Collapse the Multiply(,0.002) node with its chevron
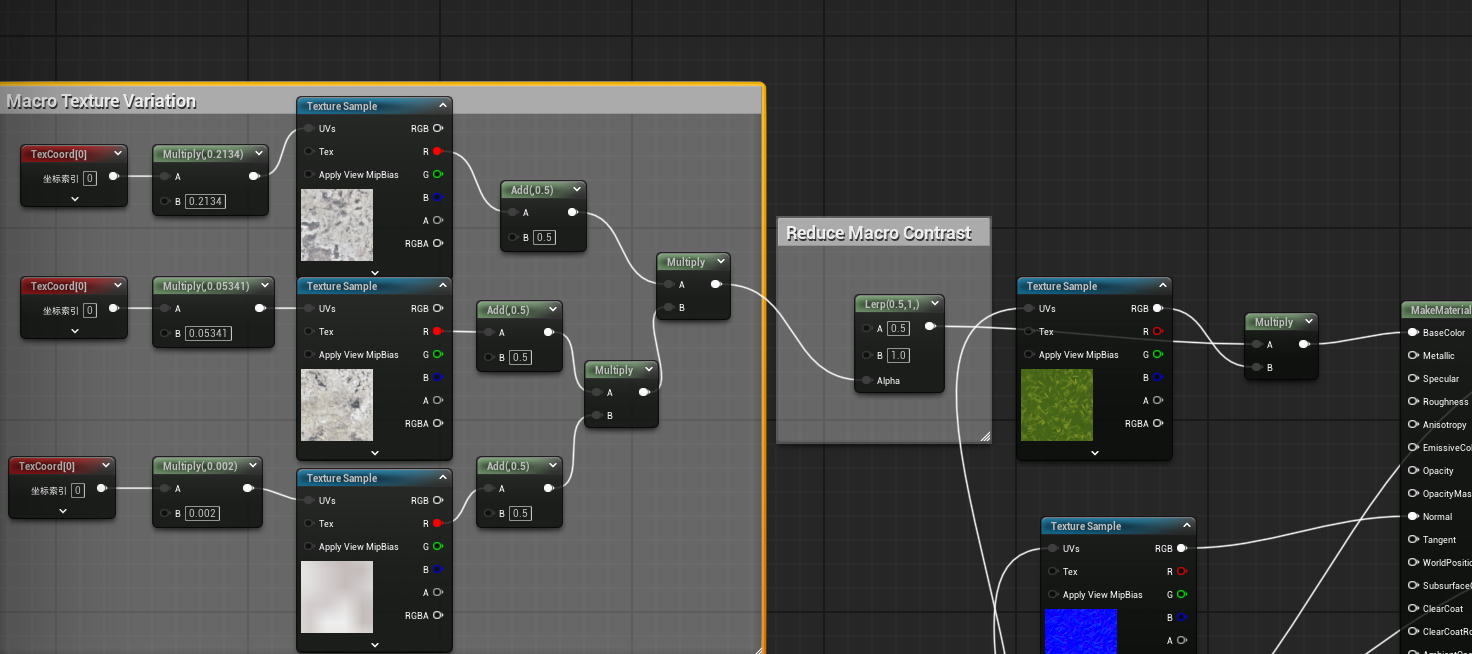The width and height of the screenshot is (1472, 654). click(251, 466)
